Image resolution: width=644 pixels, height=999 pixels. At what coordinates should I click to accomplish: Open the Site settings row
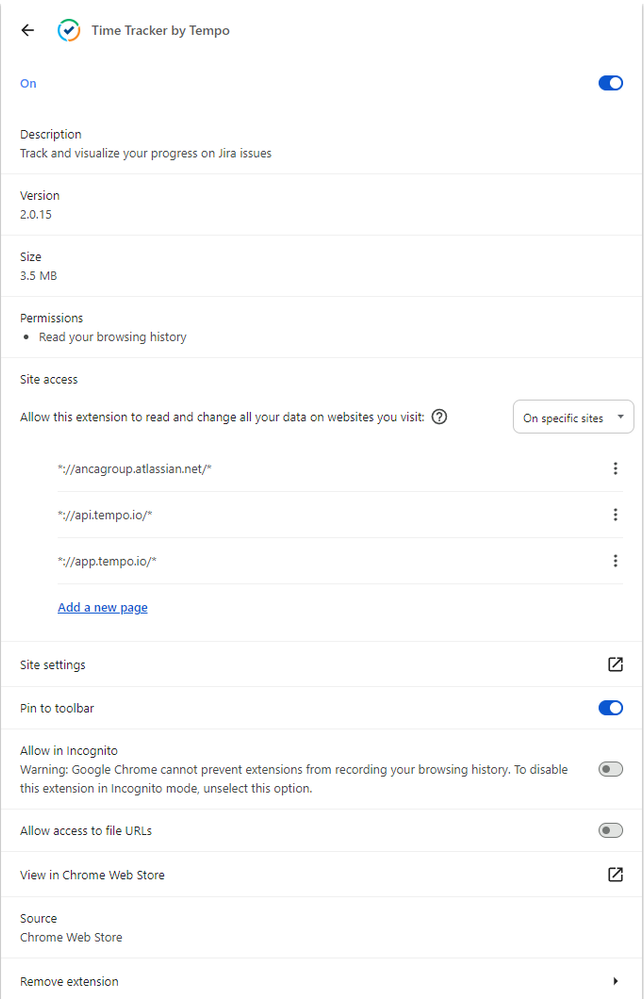[x=53, y=665]
